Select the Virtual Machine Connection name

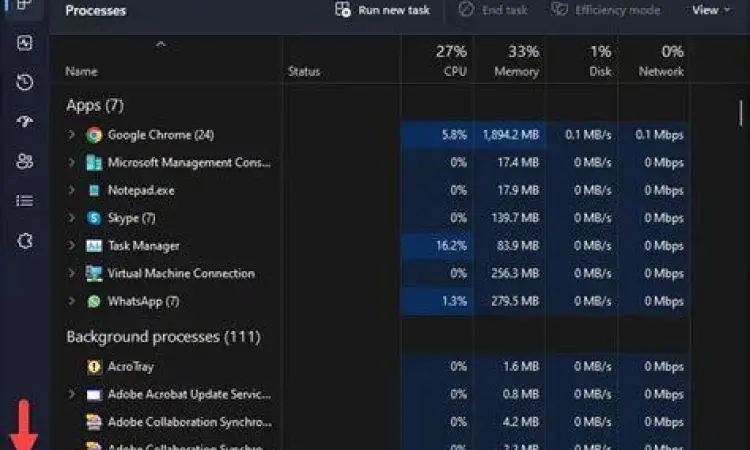click(x=181, y=274)
